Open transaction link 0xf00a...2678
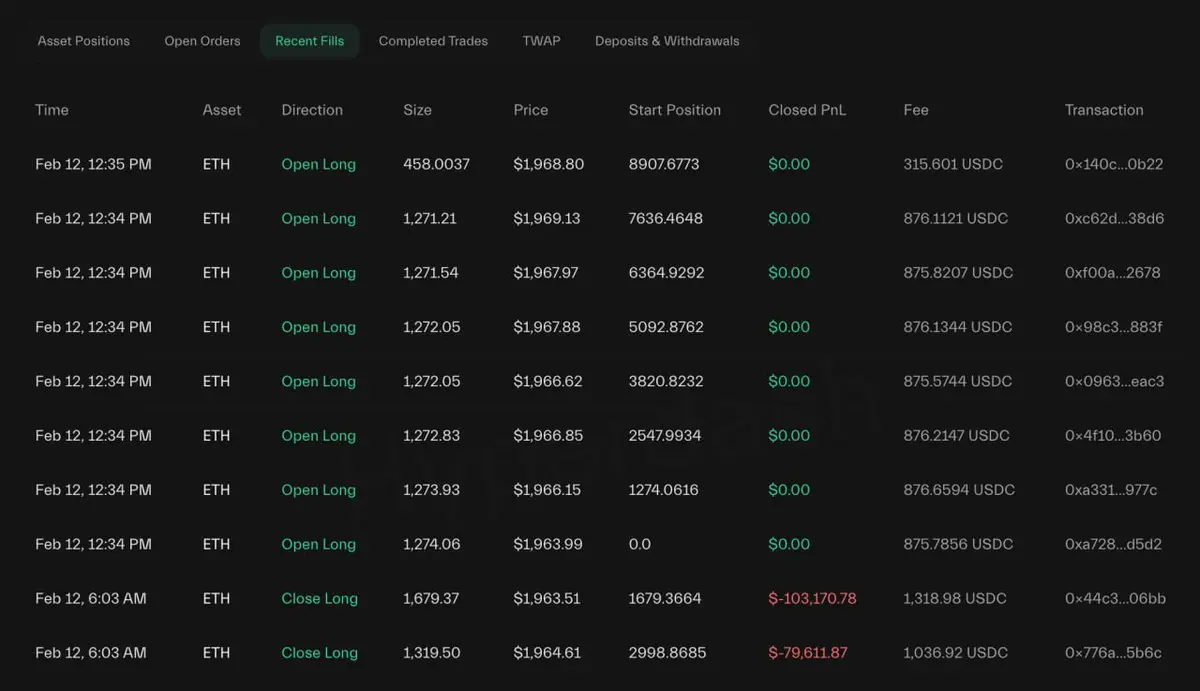This screenshot has height=691, width=1200. tap(1112, 272)
